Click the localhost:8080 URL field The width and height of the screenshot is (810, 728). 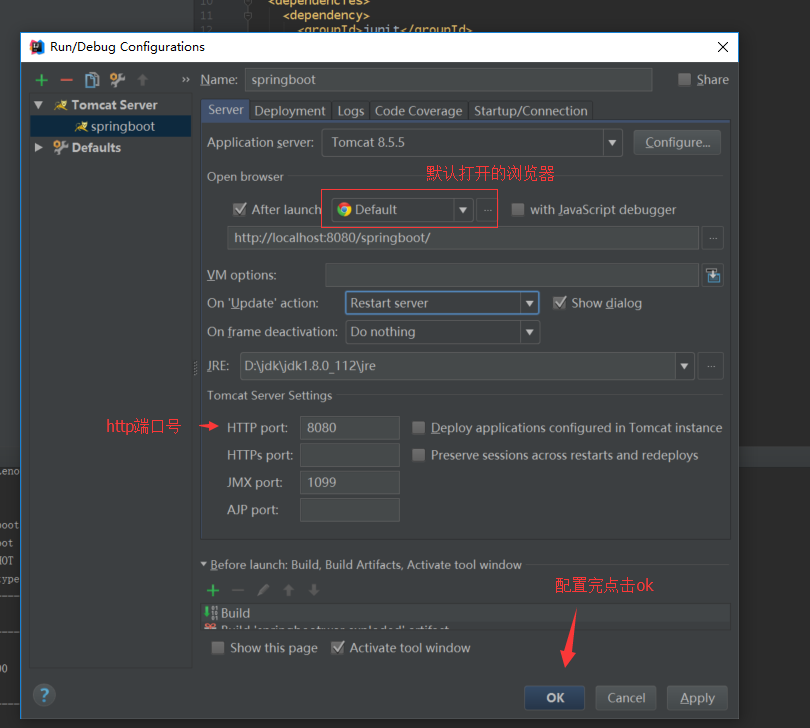[x=463, y=238]
